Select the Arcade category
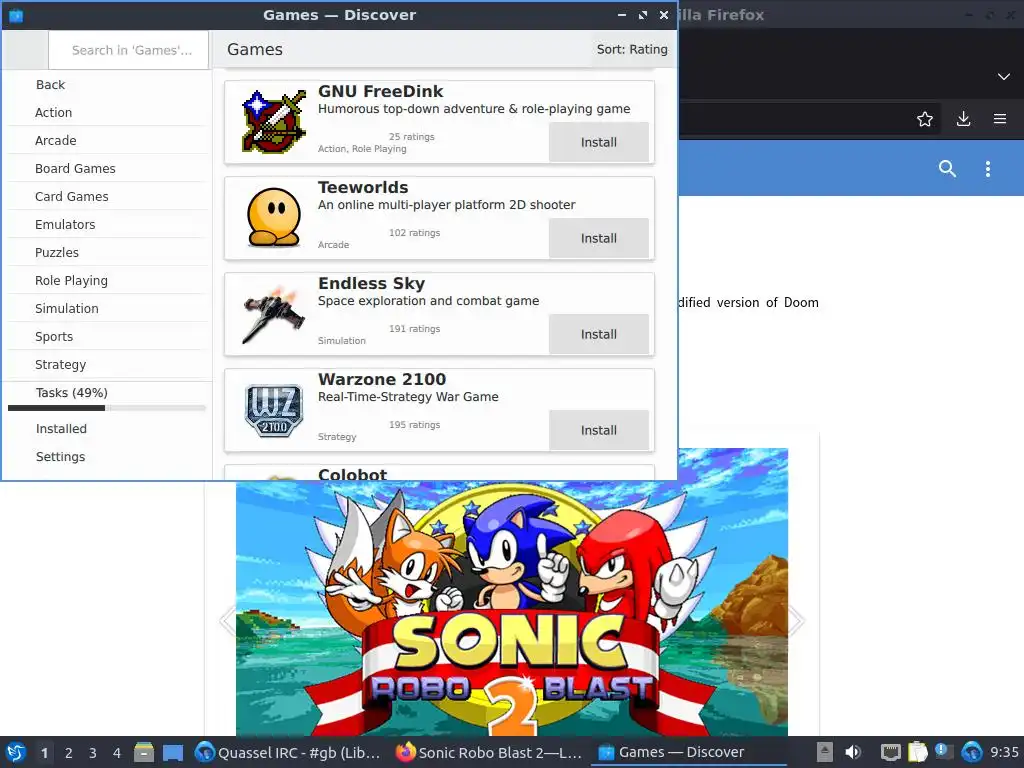This screenshot has width=1024, height=768. pos(108,140)
